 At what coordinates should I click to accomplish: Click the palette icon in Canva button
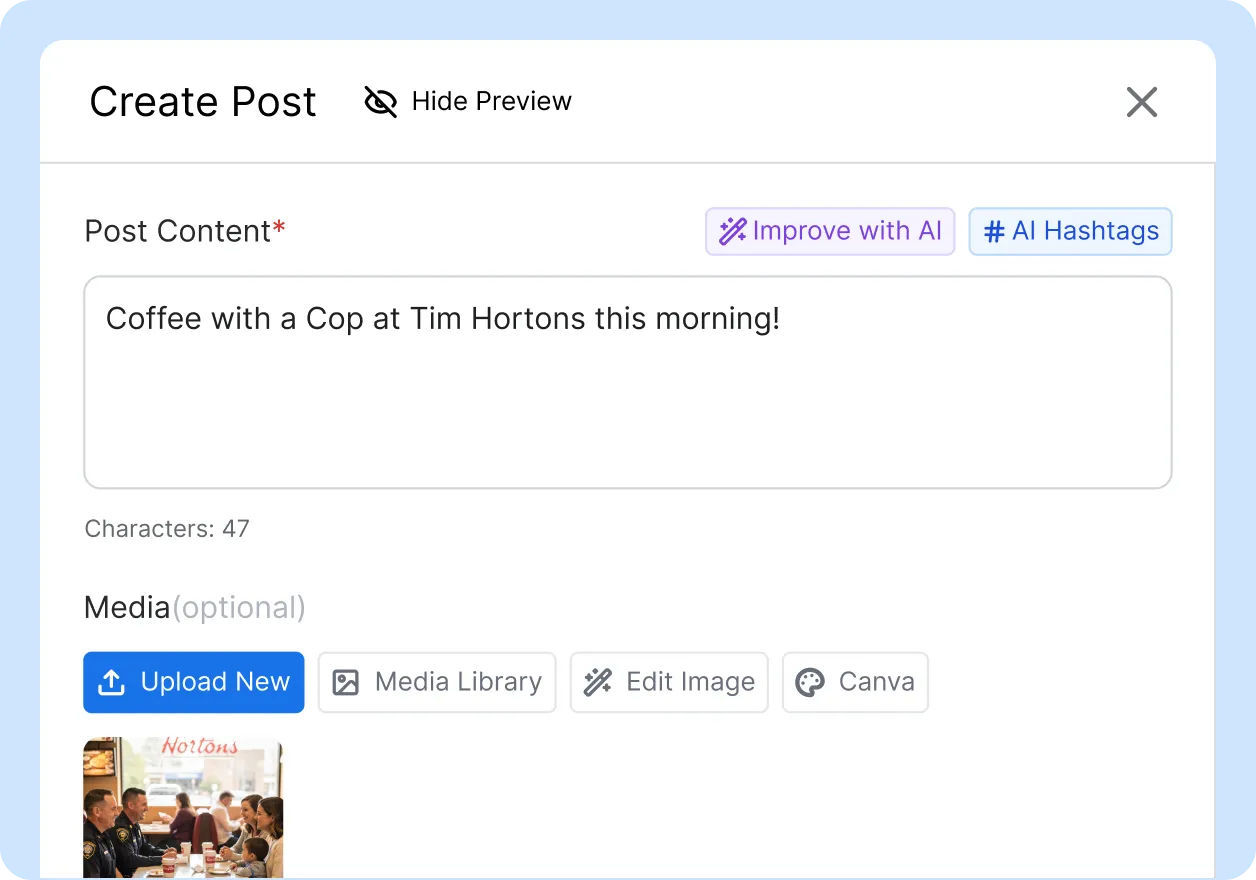coord(809,683)
